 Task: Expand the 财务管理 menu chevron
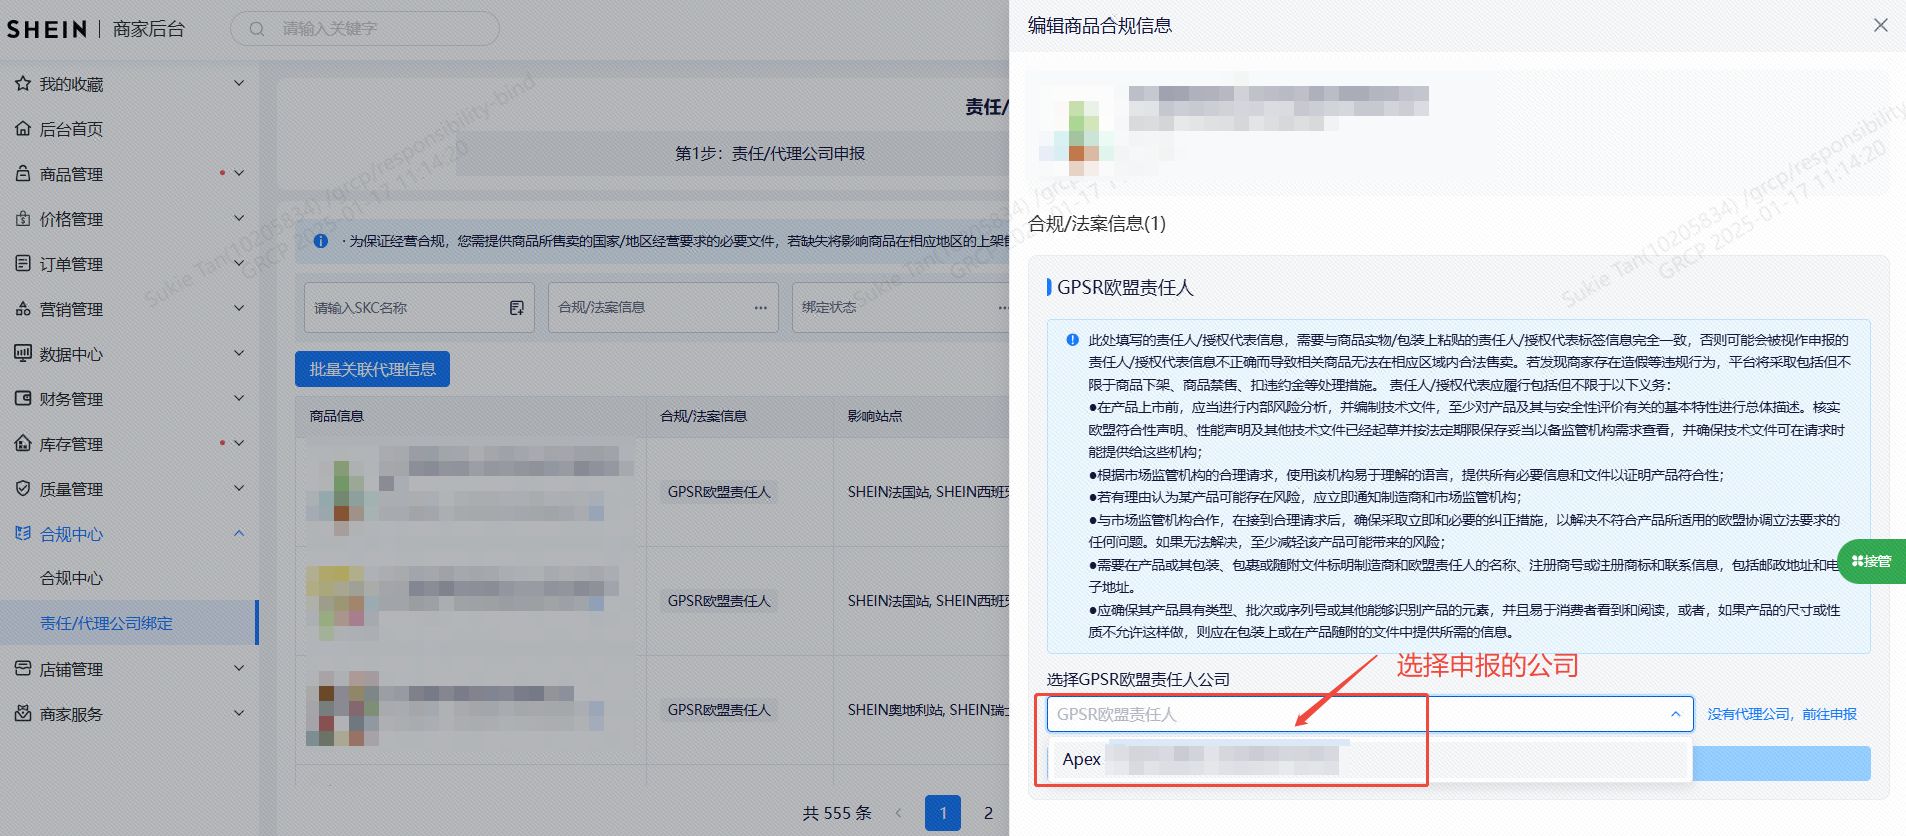(239, 399)
